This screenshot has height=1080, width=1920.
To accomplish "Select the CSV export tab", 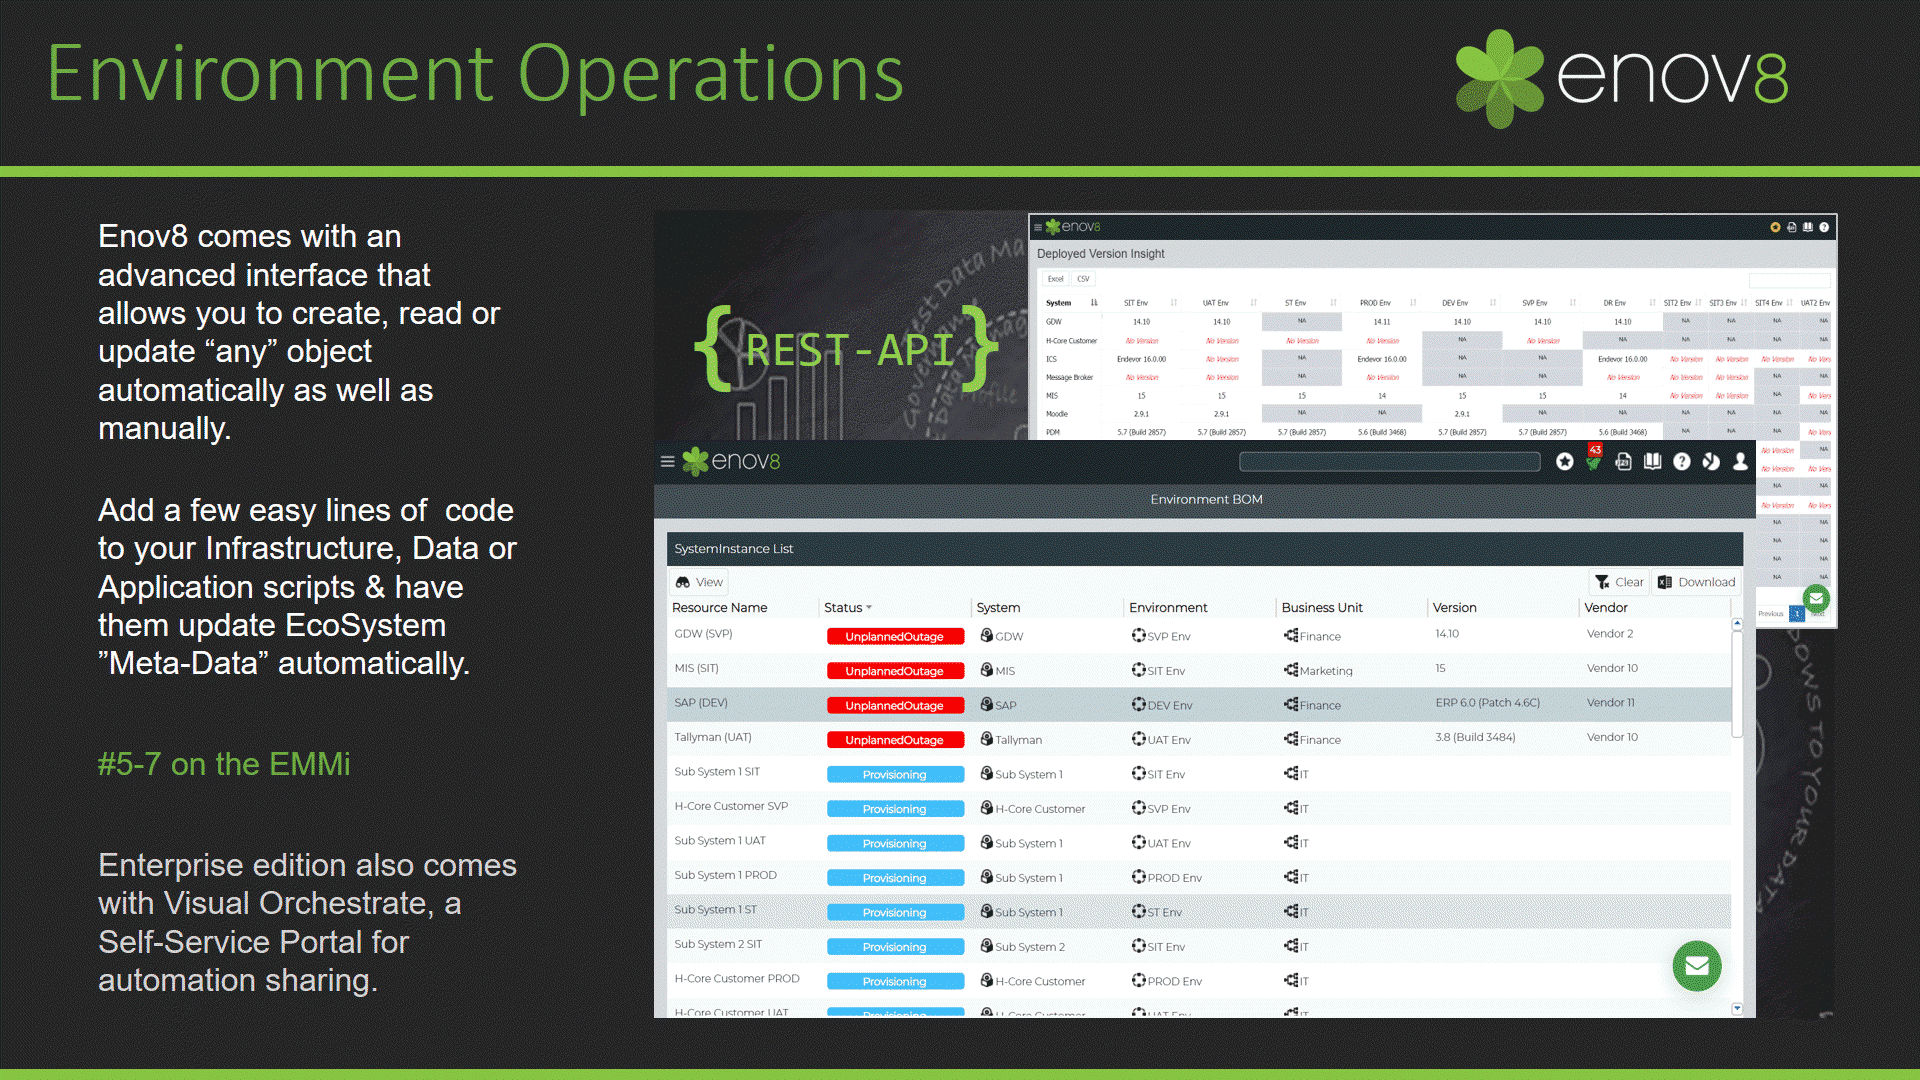I will [x=1083, y=279].
